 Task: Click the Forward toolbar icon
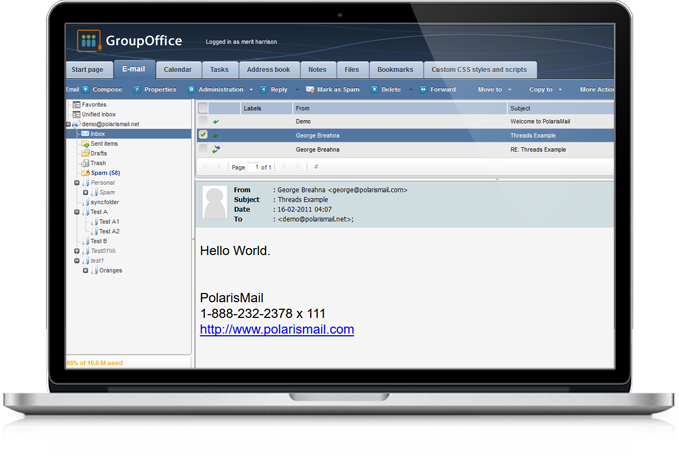click(x=424, y=89)
